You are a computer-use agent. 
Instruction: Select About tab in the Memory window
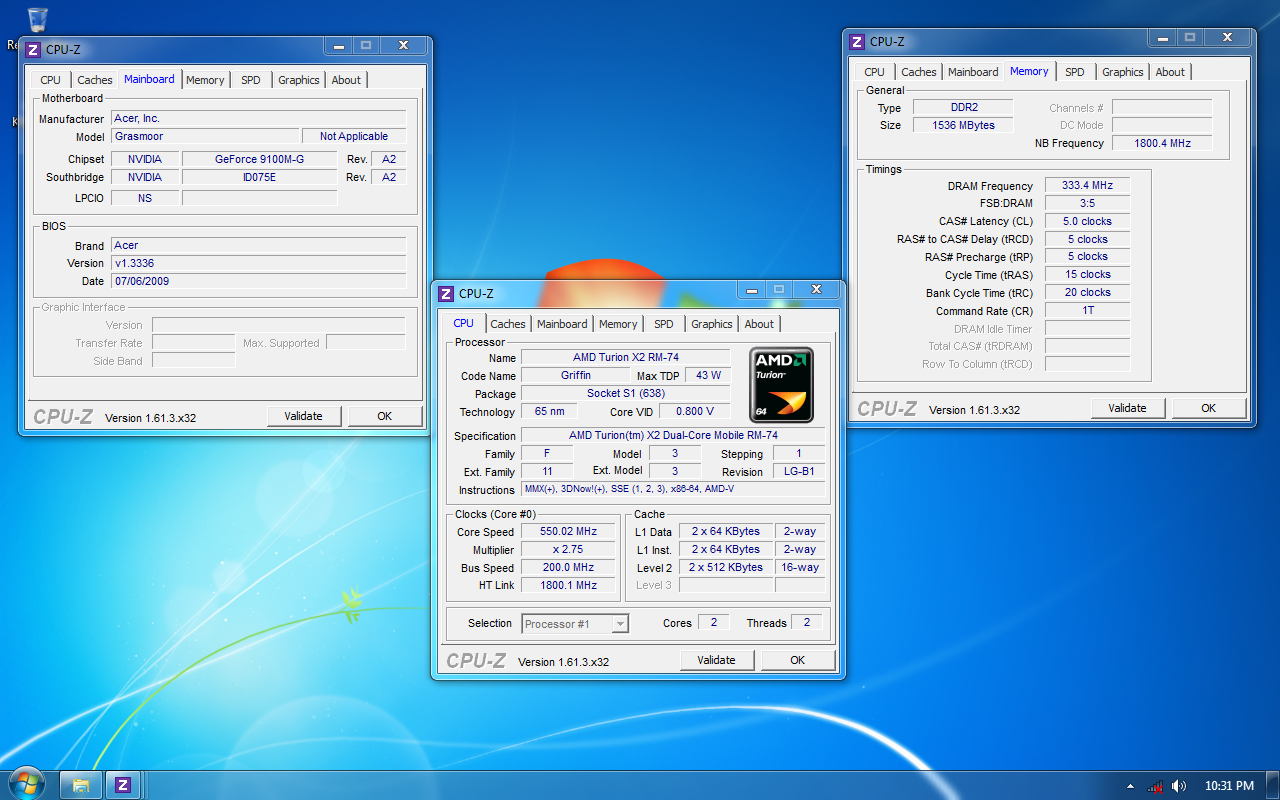coord(1170,72)
